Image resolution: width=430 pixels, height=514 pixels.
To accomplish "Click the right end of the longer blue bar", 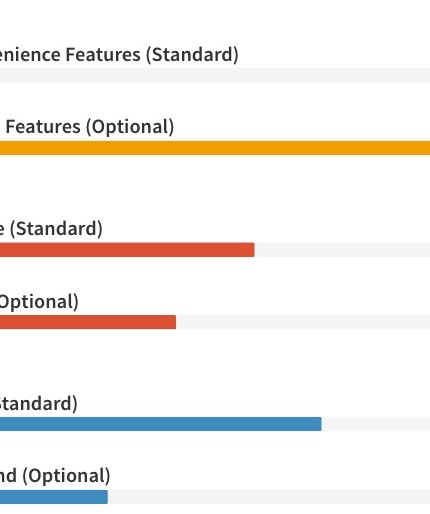I will (x=319, y=424).
